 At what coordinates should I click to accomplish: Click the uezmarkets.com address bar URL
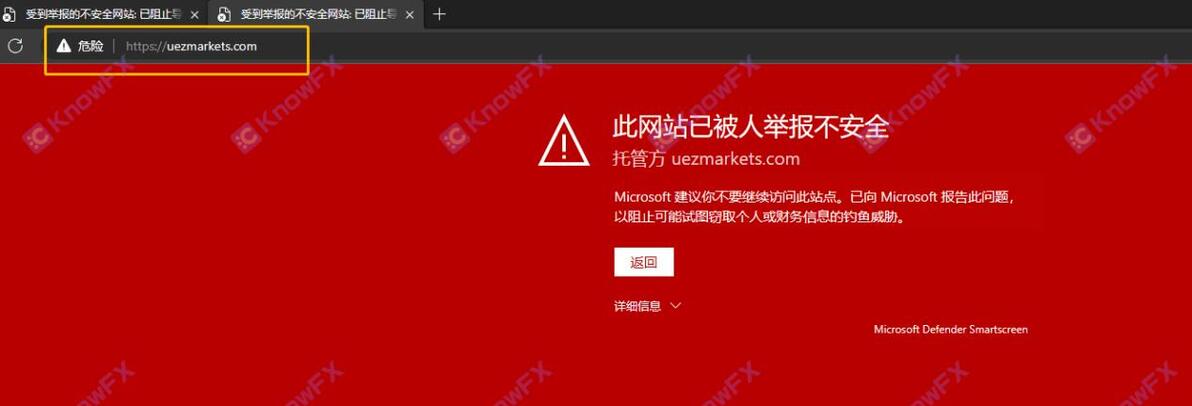click(192, 46)
